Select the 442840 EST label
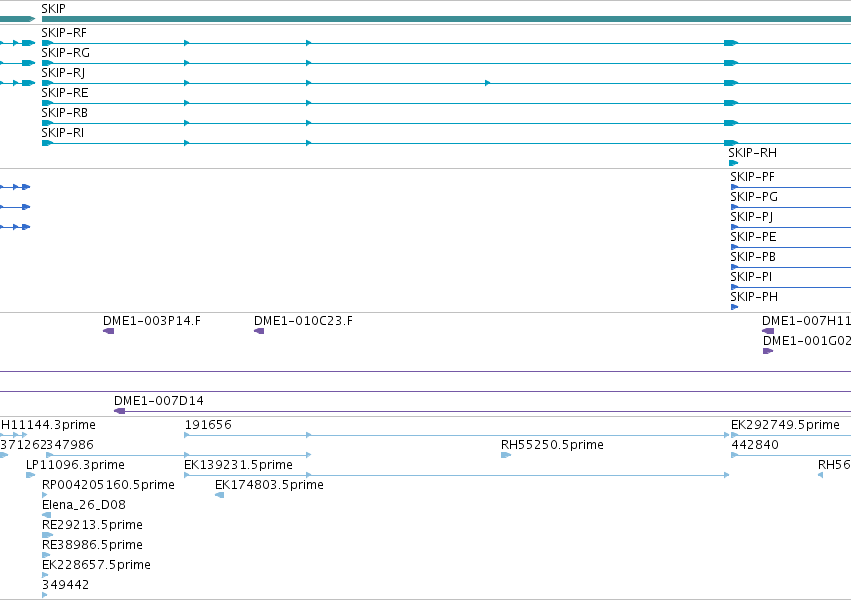Viewport: 851px width, 600px height. pos(755,445)
